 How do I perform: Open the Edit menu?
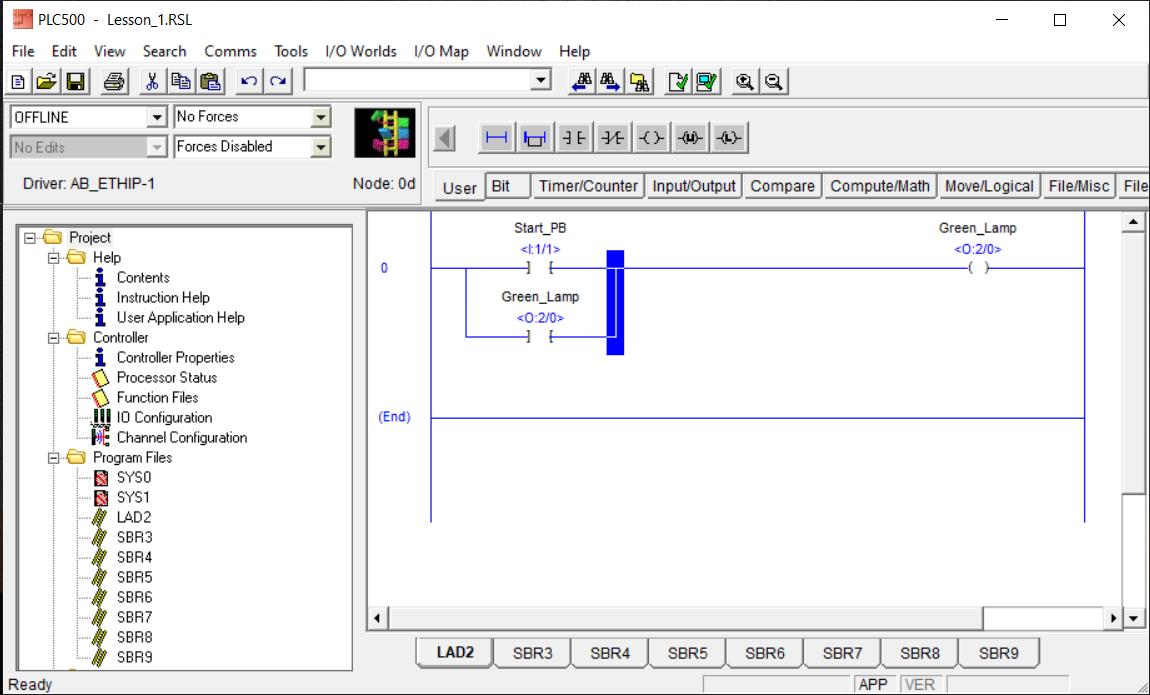pyautogui.click(x=64, y=51)
